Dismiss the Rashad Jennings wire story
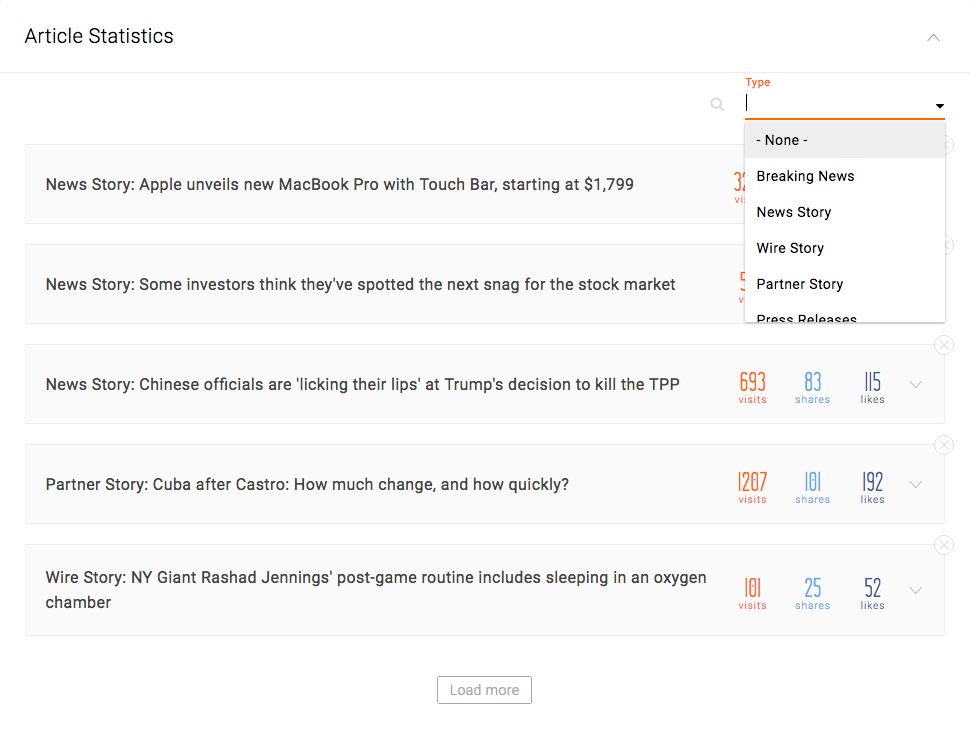970x730 pixels. (944, 545)
